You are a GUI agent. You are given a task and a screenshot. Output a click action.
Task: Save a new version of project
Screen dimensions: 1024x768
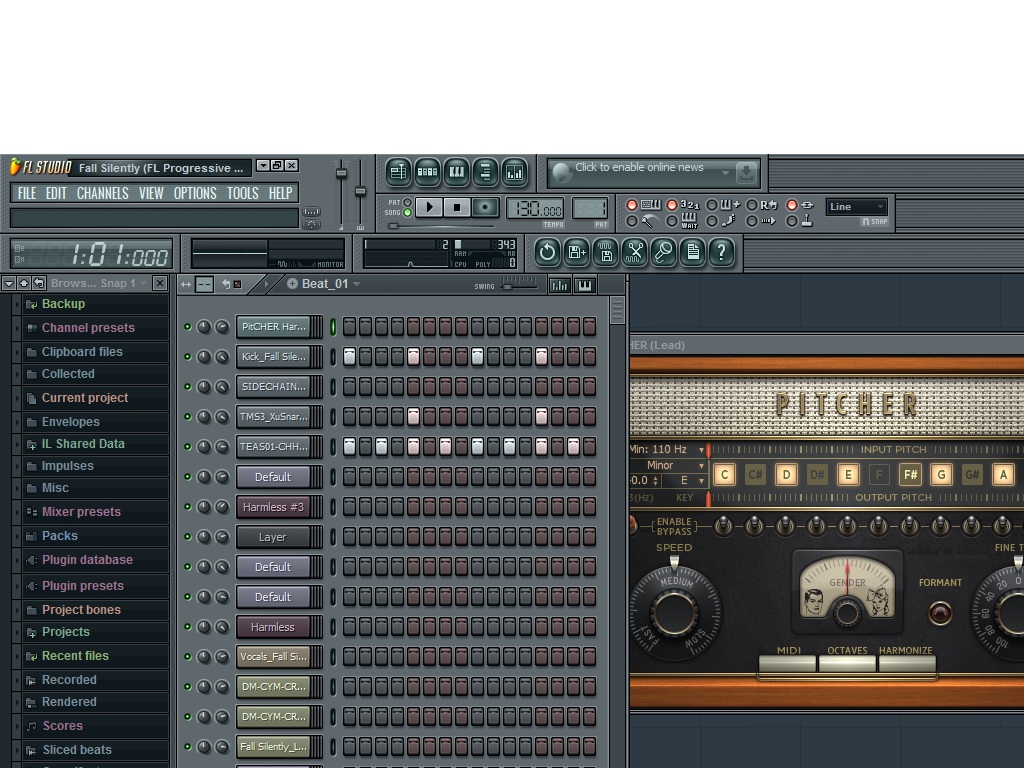click(x=577, y=252)
